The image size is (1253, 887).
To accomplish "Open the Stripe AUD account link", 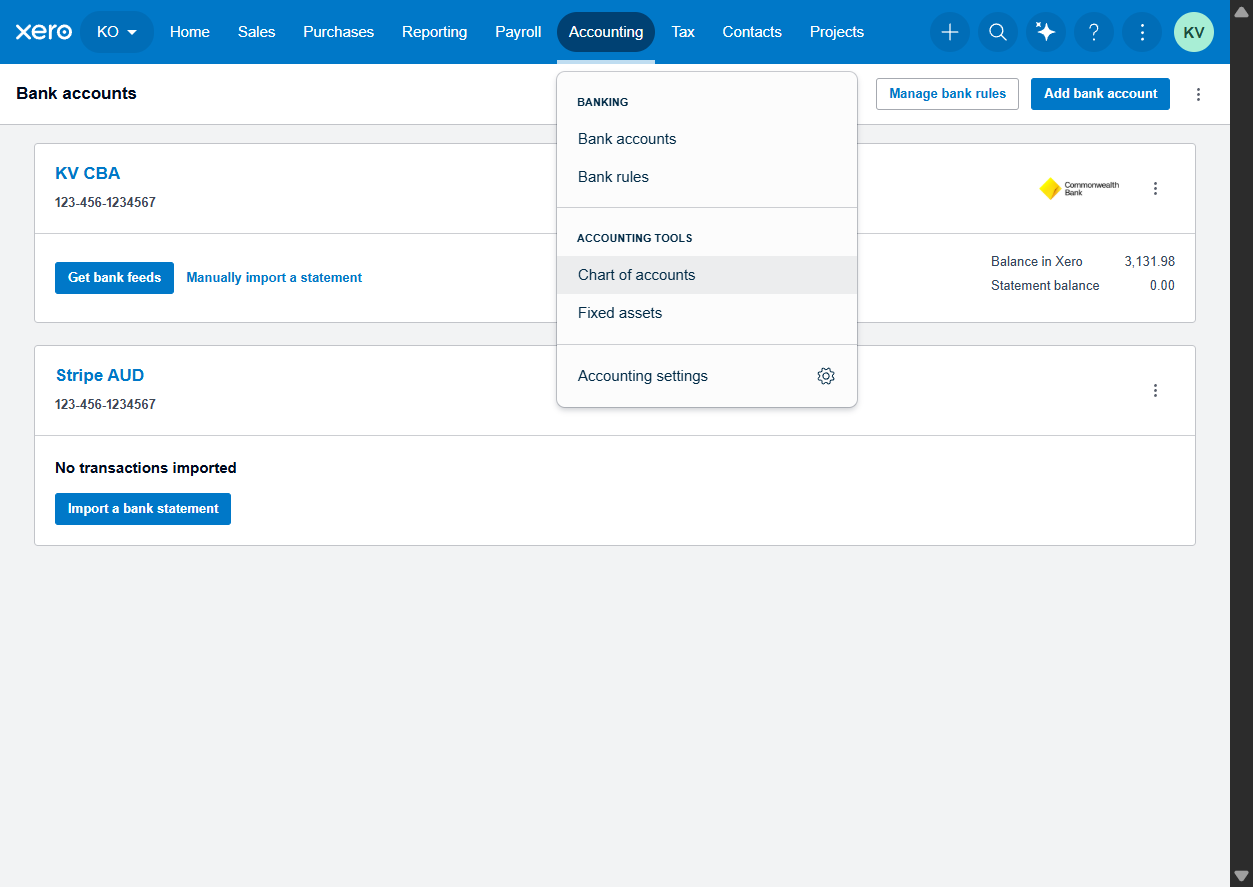I will click(x=100, y=376).
